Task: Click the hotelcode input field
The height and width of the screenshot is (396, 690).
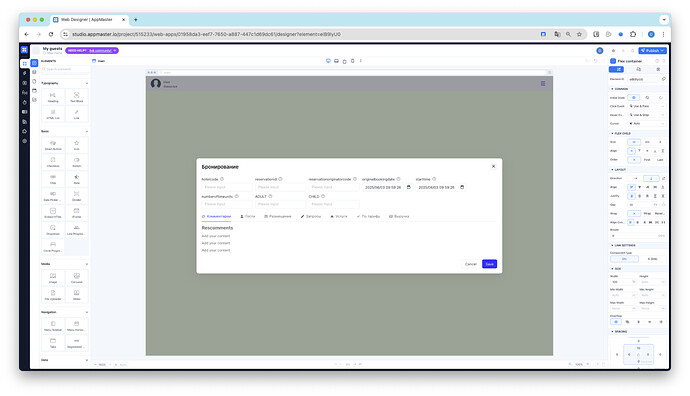Action: click(x=227, y=187)
